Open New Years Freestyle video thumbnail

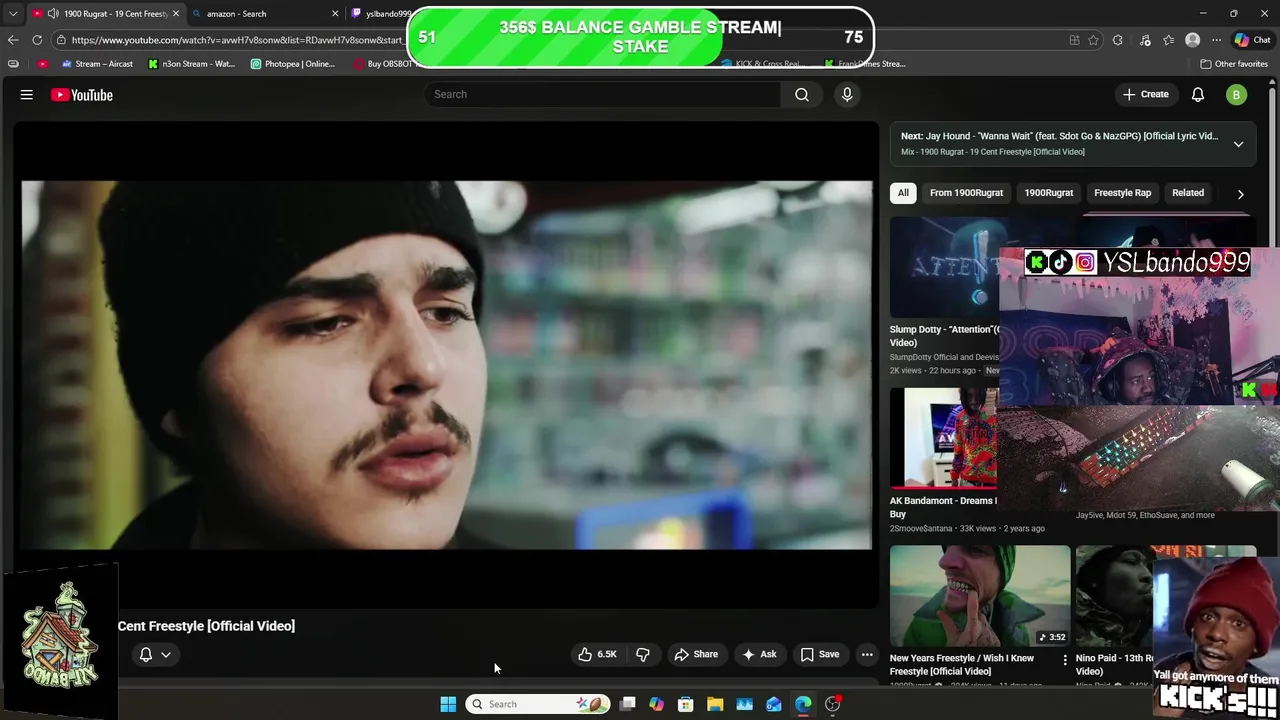coord(980,596)
